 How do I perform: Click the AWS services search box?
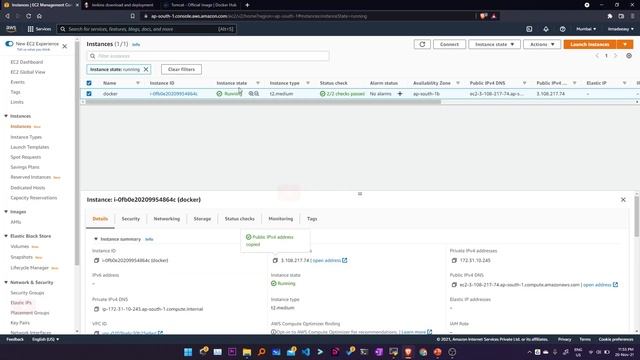[147, 29]
